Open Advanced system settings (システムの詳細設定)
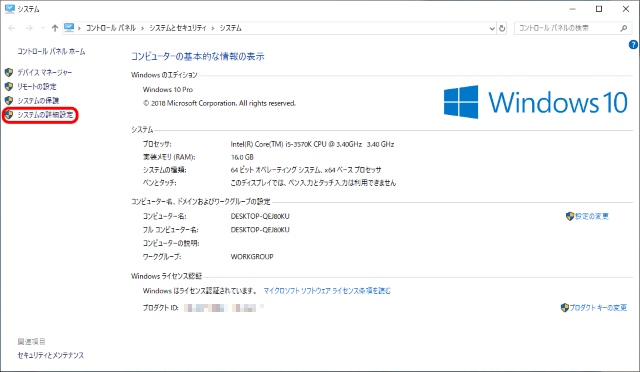Screen dimensions: 640x372 [45, 115]
